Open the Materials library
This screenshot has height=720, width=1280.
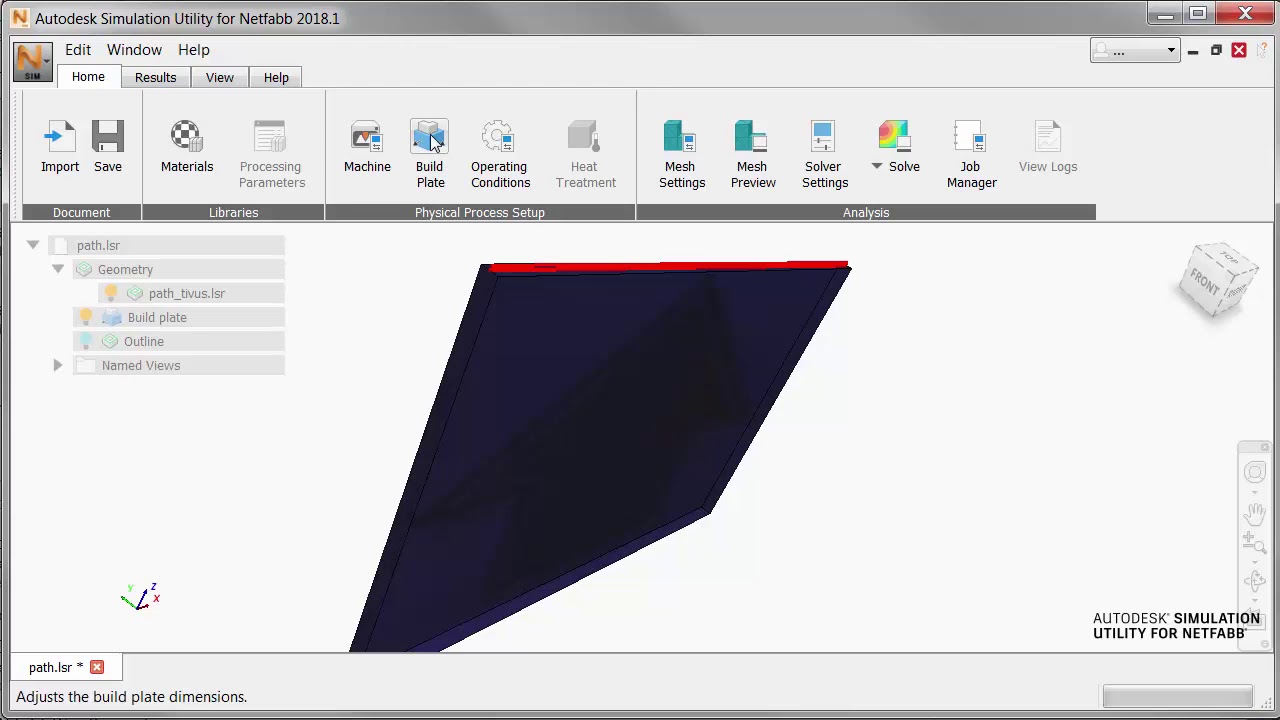[187, 147]
